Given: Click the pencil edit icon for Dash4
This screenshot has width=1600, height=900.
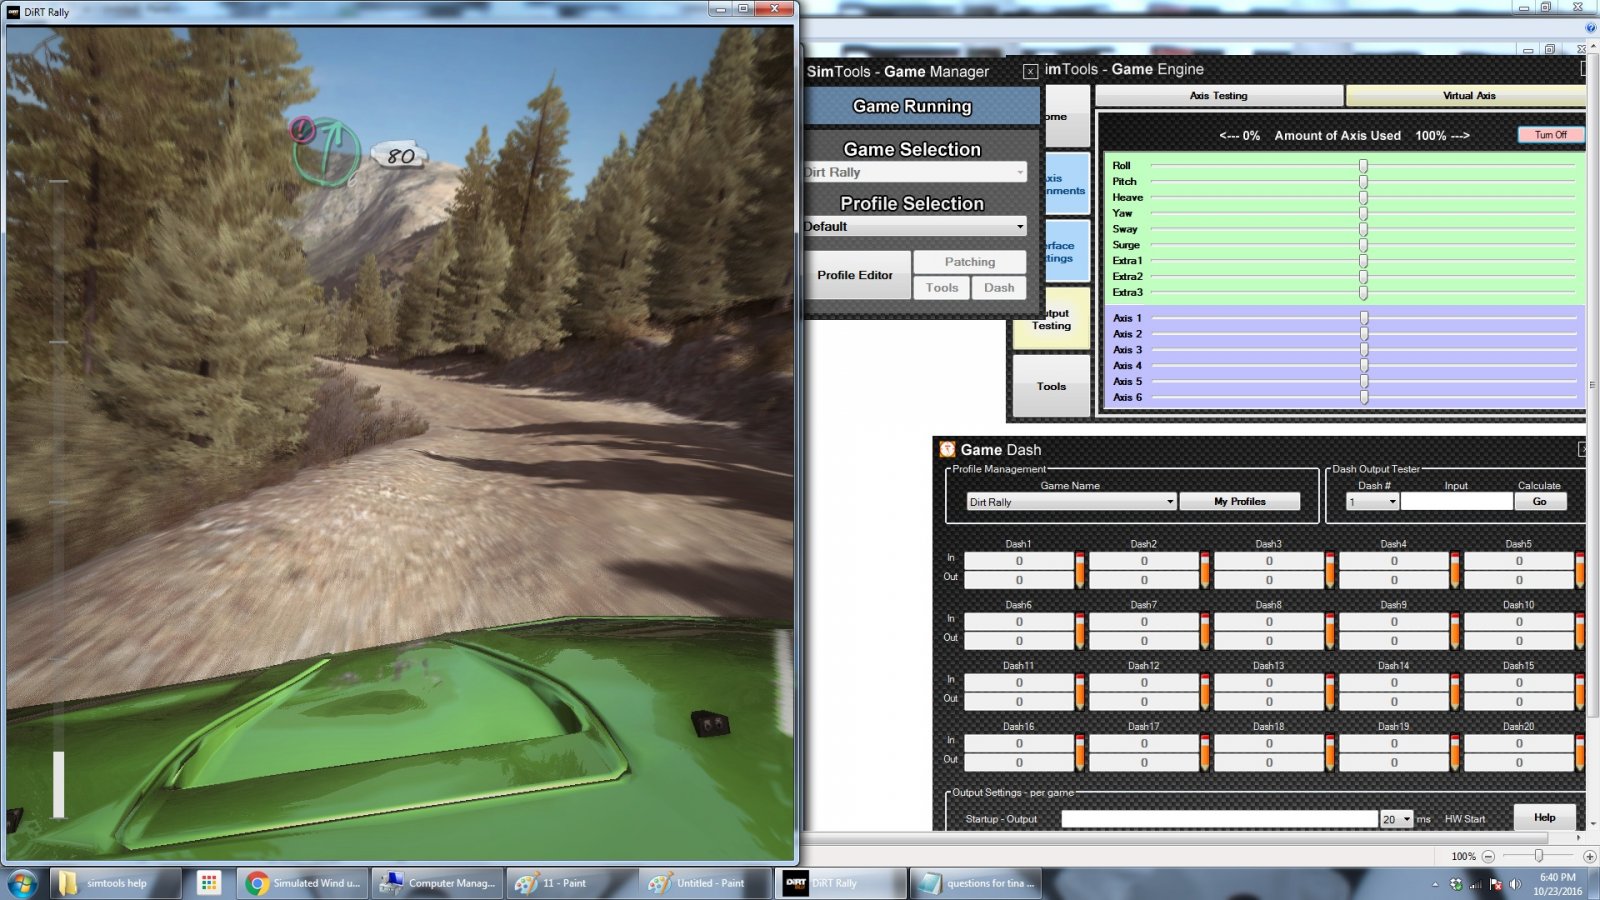Looking at the screenshot, I should tap(1455, 570).
